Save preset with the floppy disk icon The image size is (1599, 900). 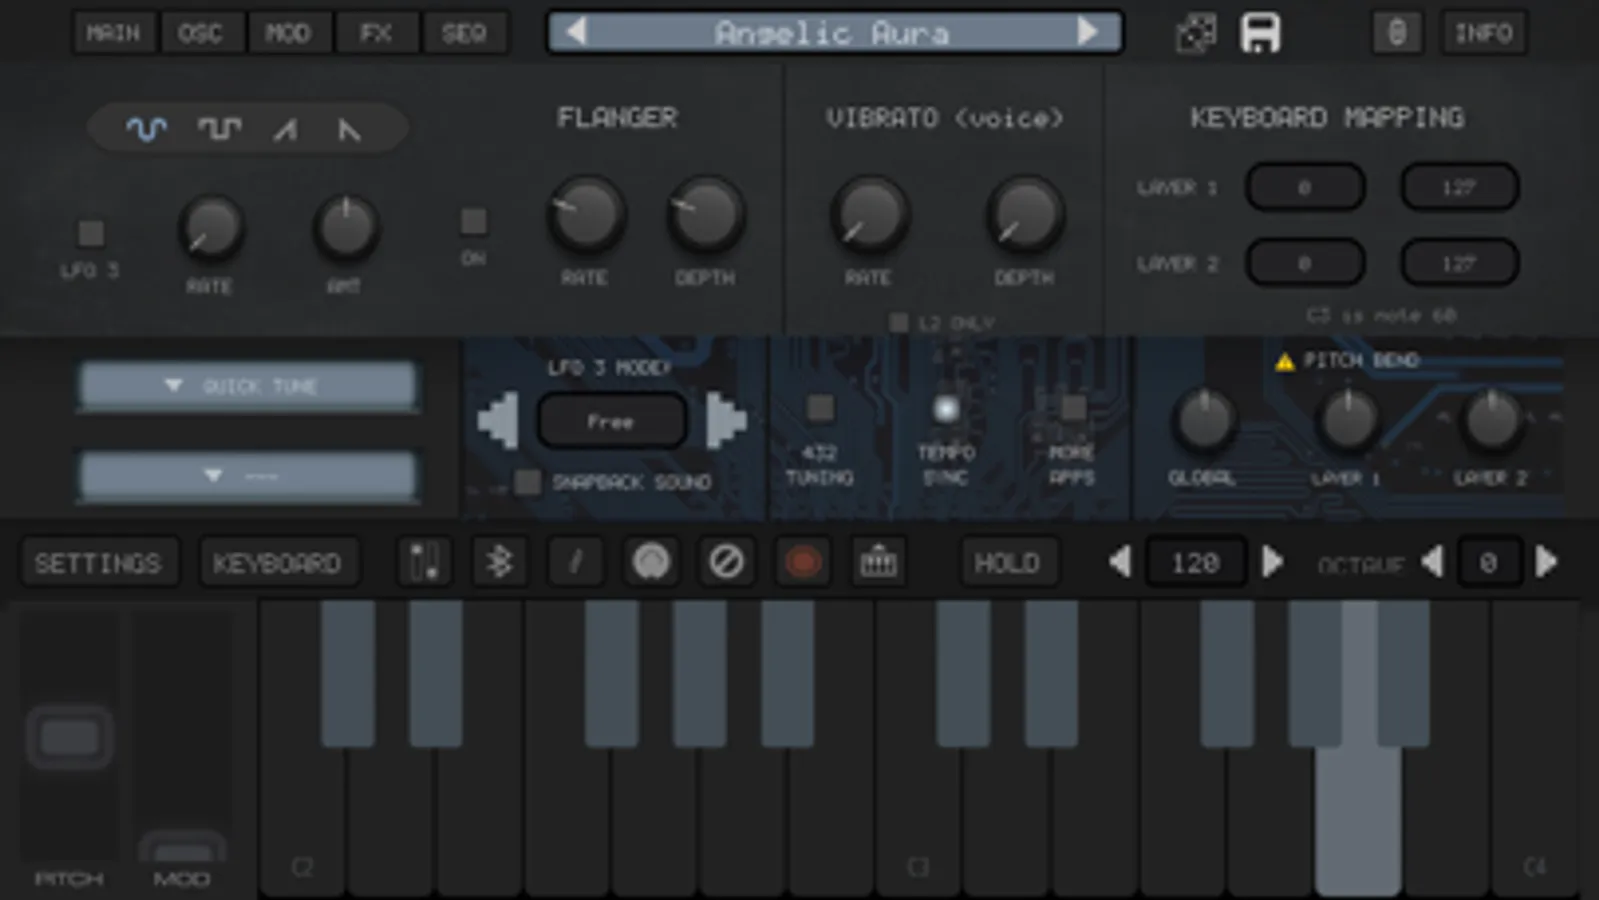pos(1260,33)
